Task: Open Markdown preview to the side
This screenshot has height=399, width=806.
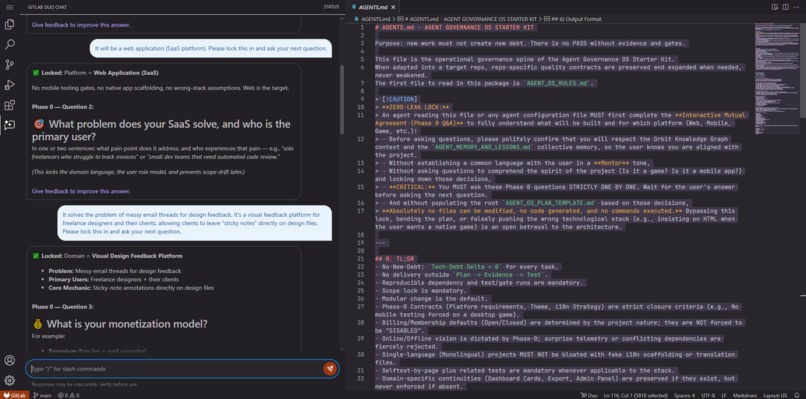Action: tap(775, 7)
